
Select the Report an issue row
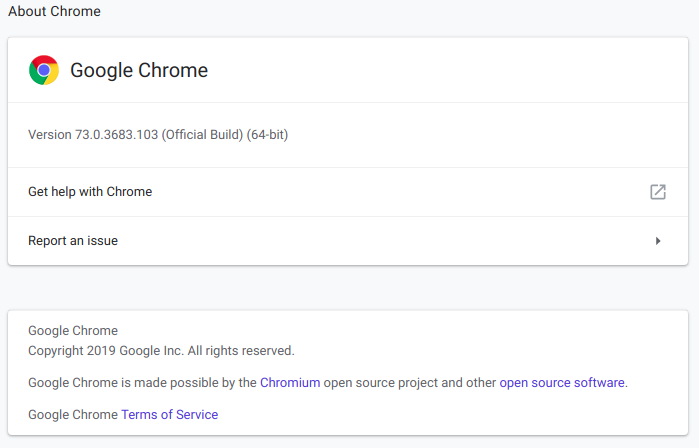(348, 241)
